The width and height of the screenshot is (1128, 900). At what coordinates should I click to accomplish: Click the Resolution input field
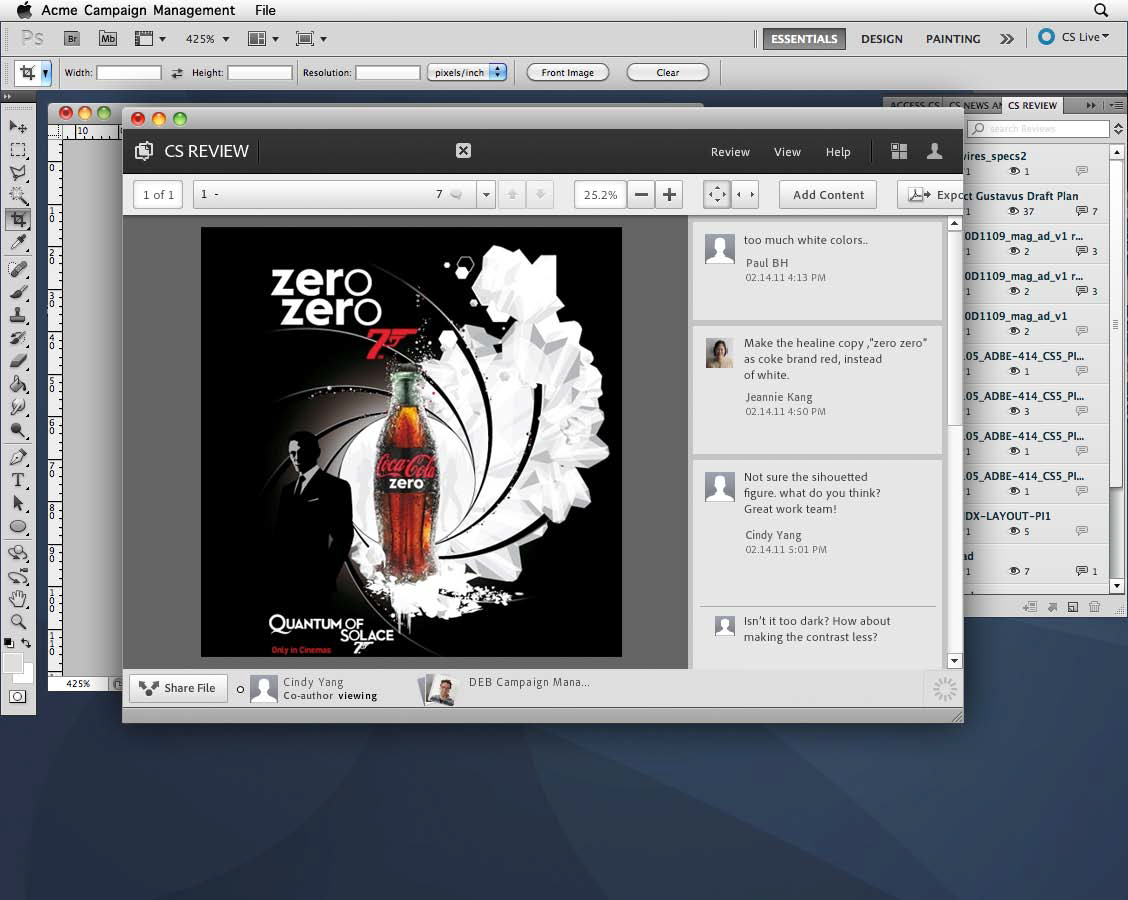tap(388, 73)
